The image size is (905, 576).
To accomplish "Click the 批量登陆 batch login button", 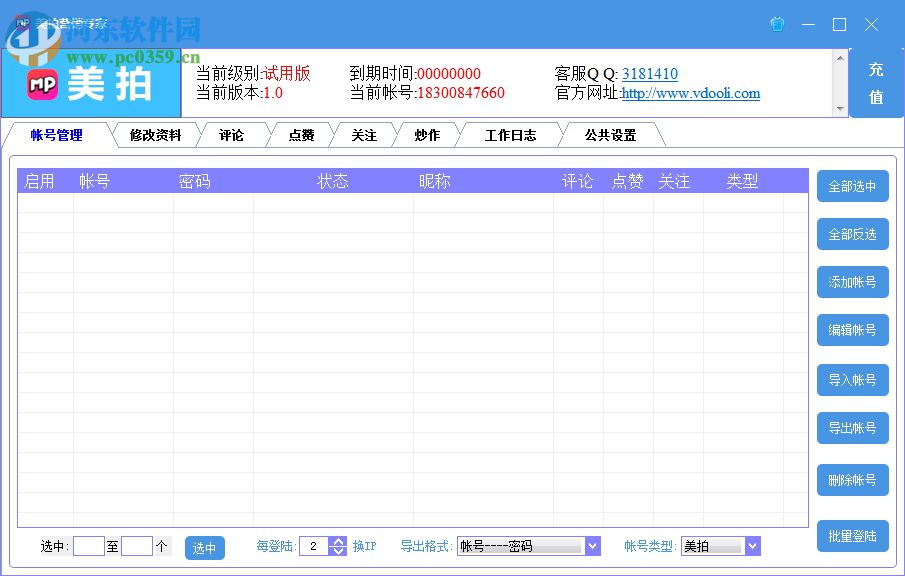I will tap(852, 536).
